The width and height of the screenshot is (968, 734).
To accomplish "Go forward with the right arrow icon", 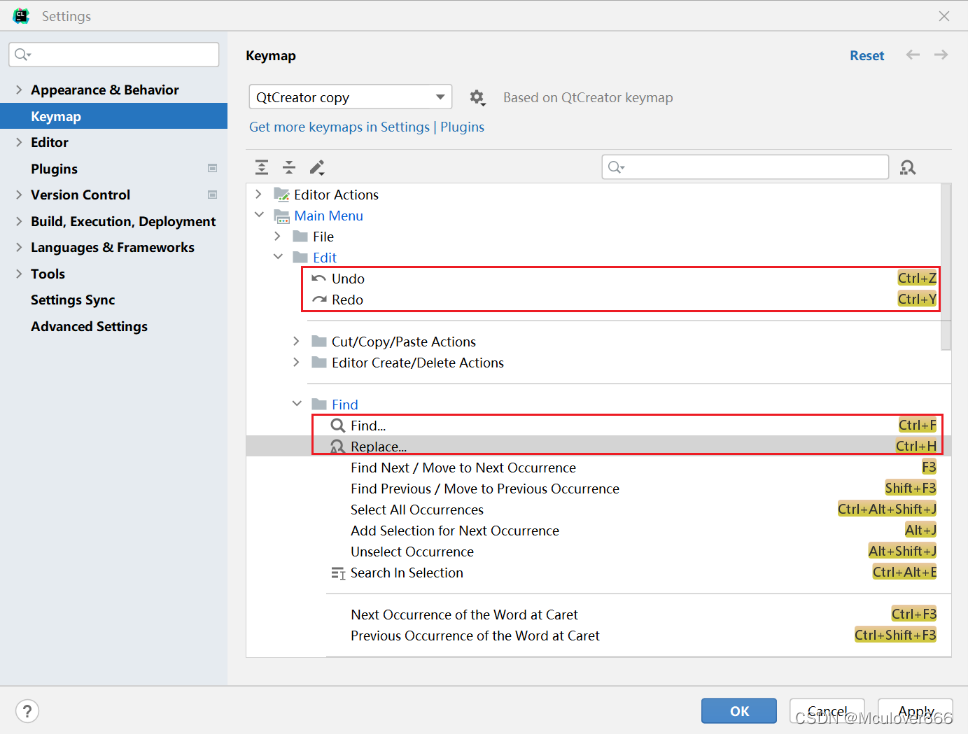I will (x=941, y=55).
